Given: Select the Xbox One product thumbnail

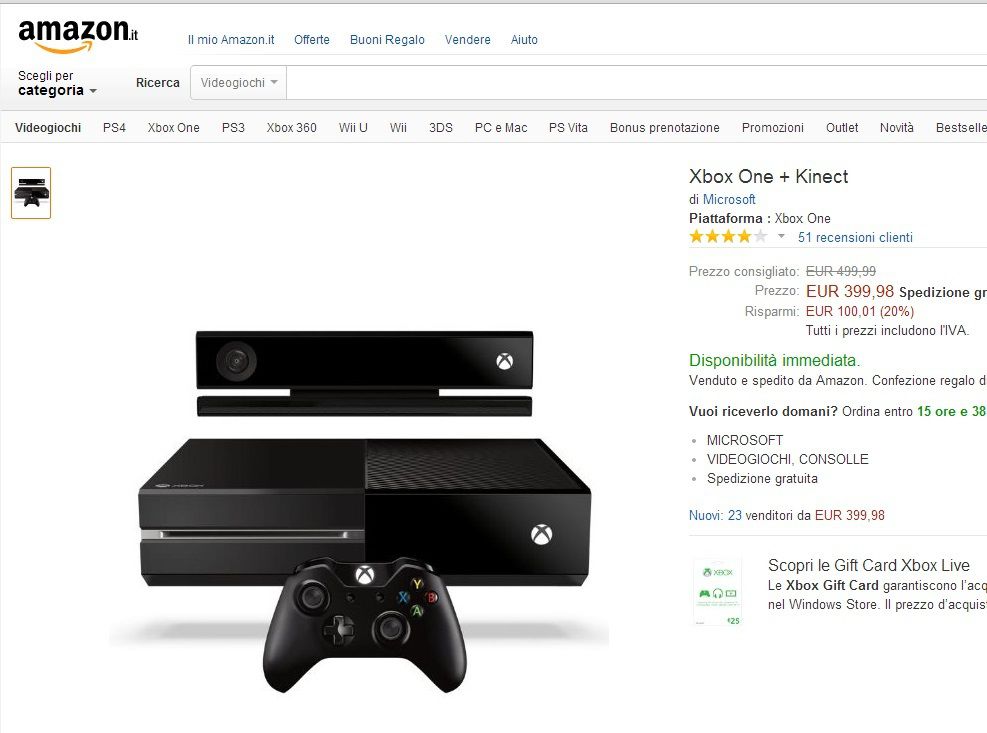Looking at the screenshot, I should (31, 193).
